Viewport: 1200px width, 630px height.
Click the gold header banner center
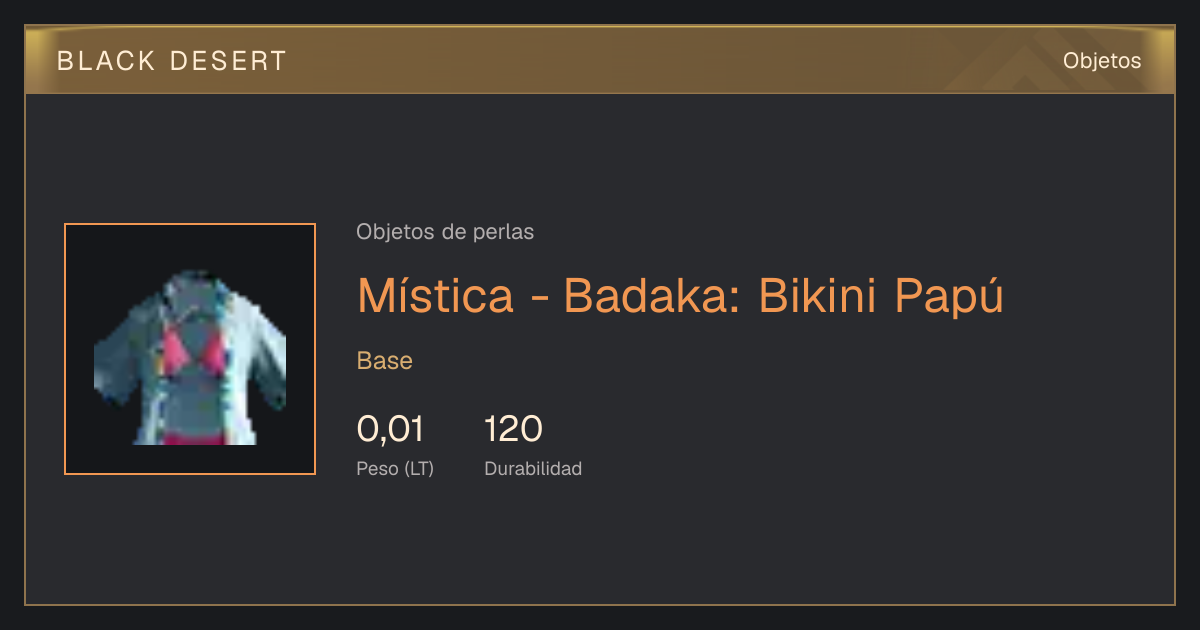pyautogui.click(x=600, y=60)
